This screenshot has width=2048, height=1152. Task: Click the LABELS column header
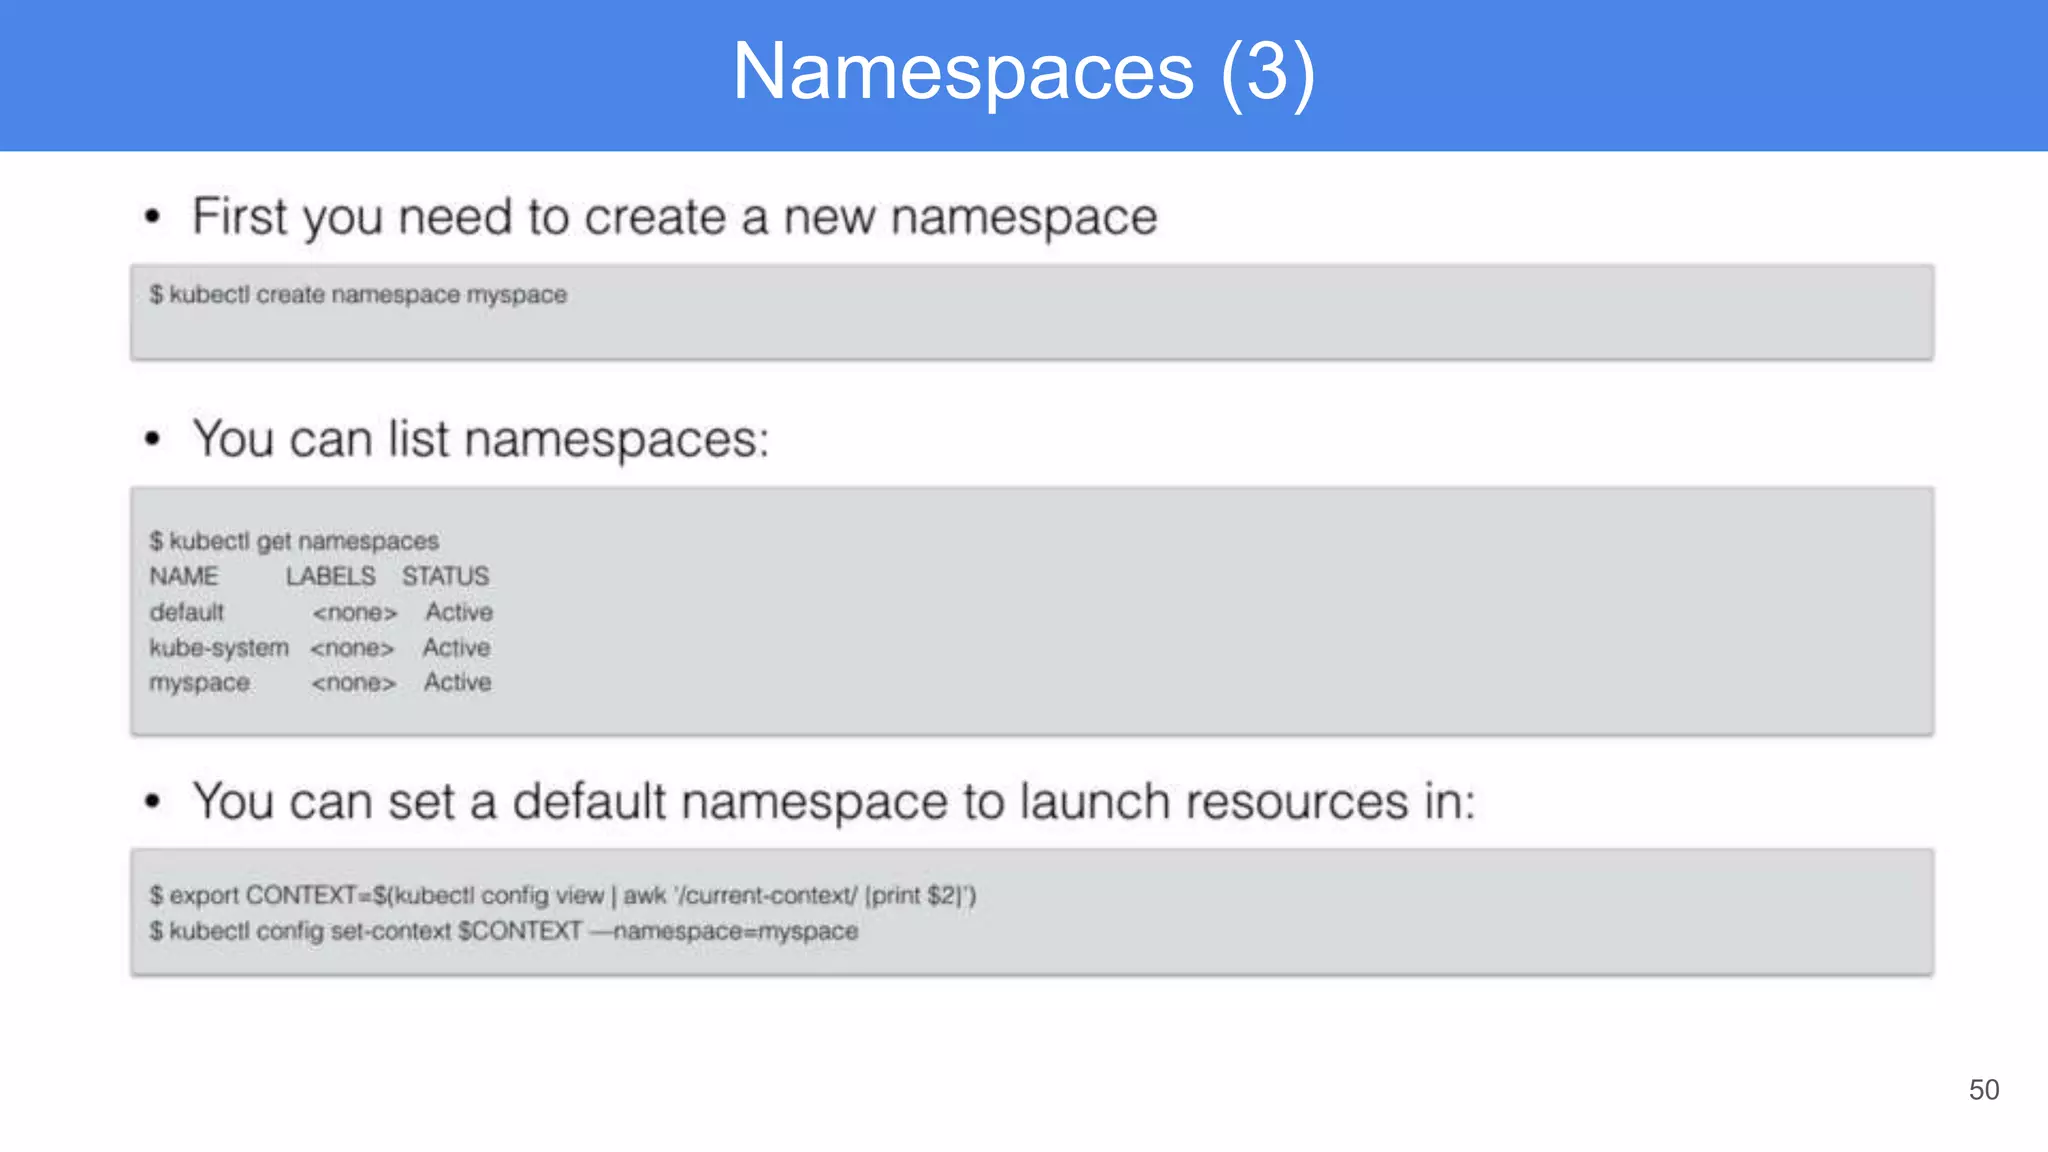coord(330,576)
